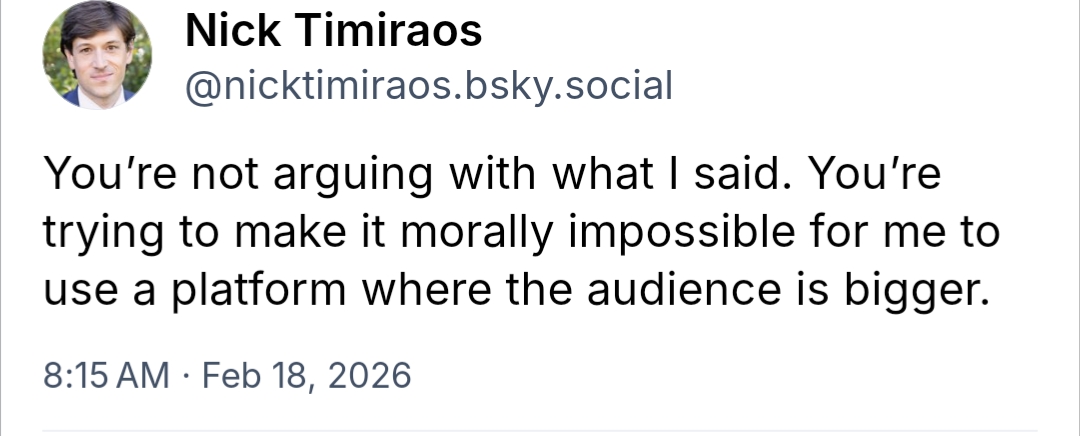
Task: Open the @nicktimiraos.bsky.social handle
Action: tap(429, 87)
